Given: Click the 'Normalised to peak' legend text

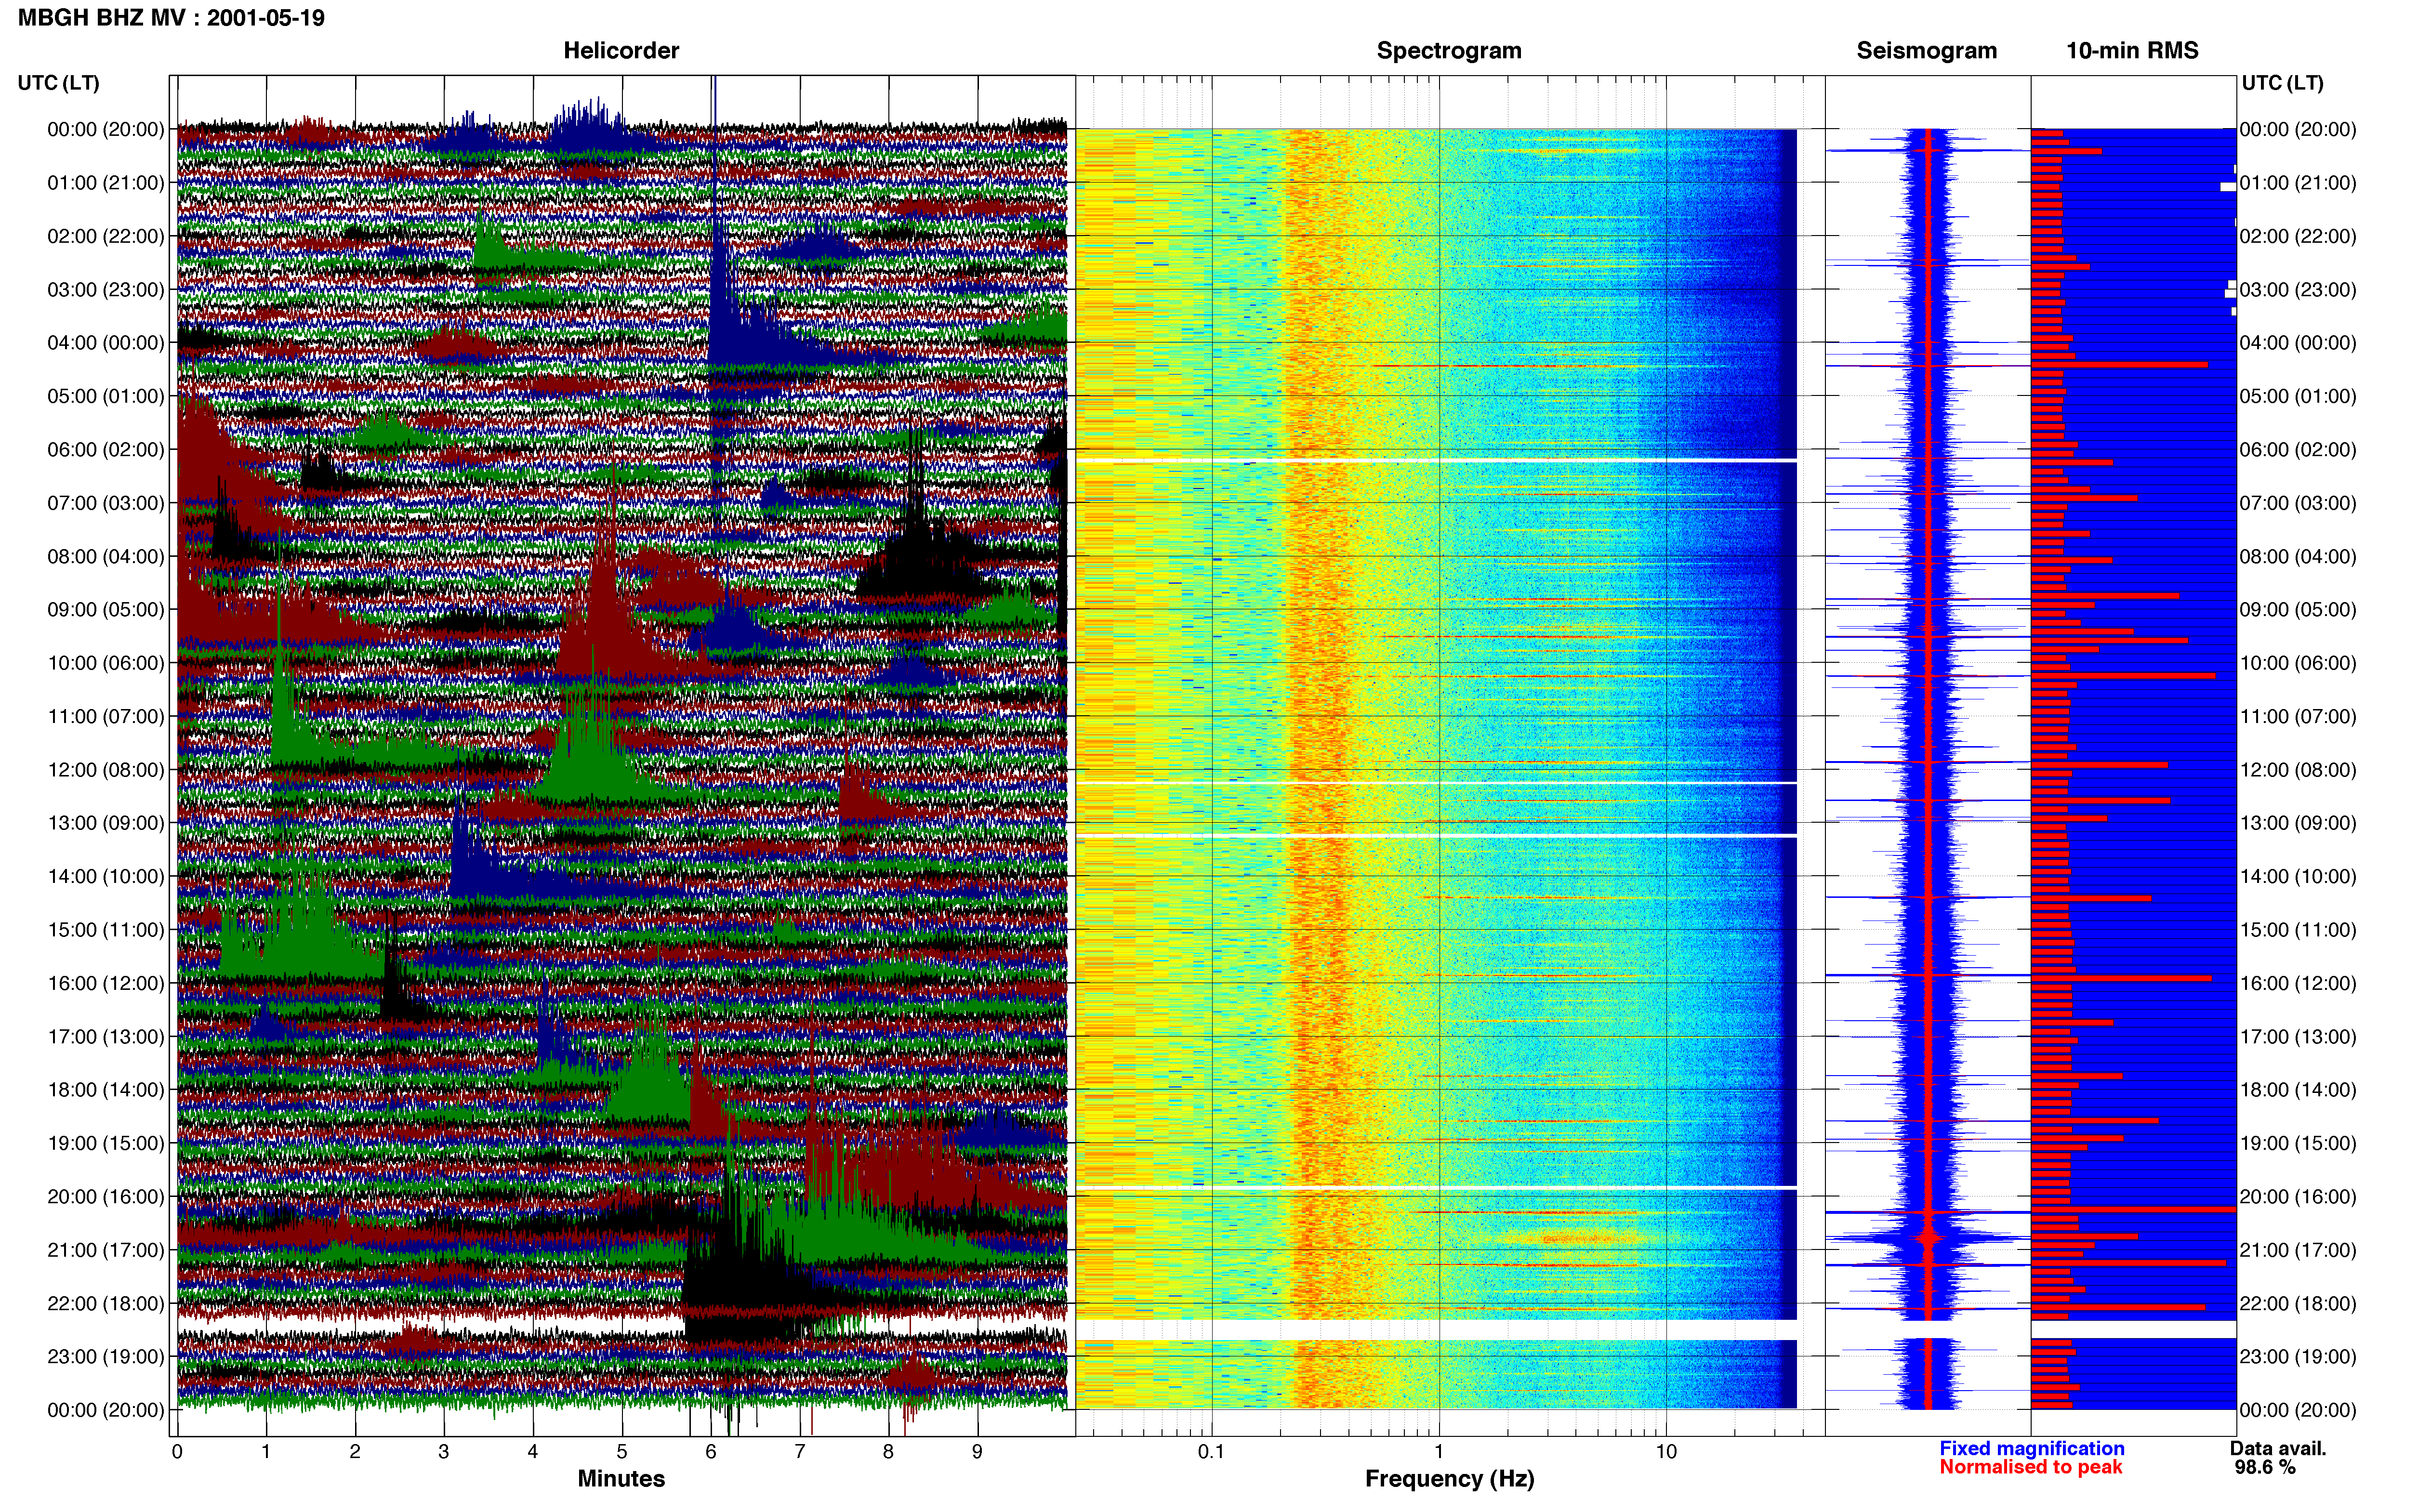Looking at the screenshot, I should [x=2030, y=1468].
